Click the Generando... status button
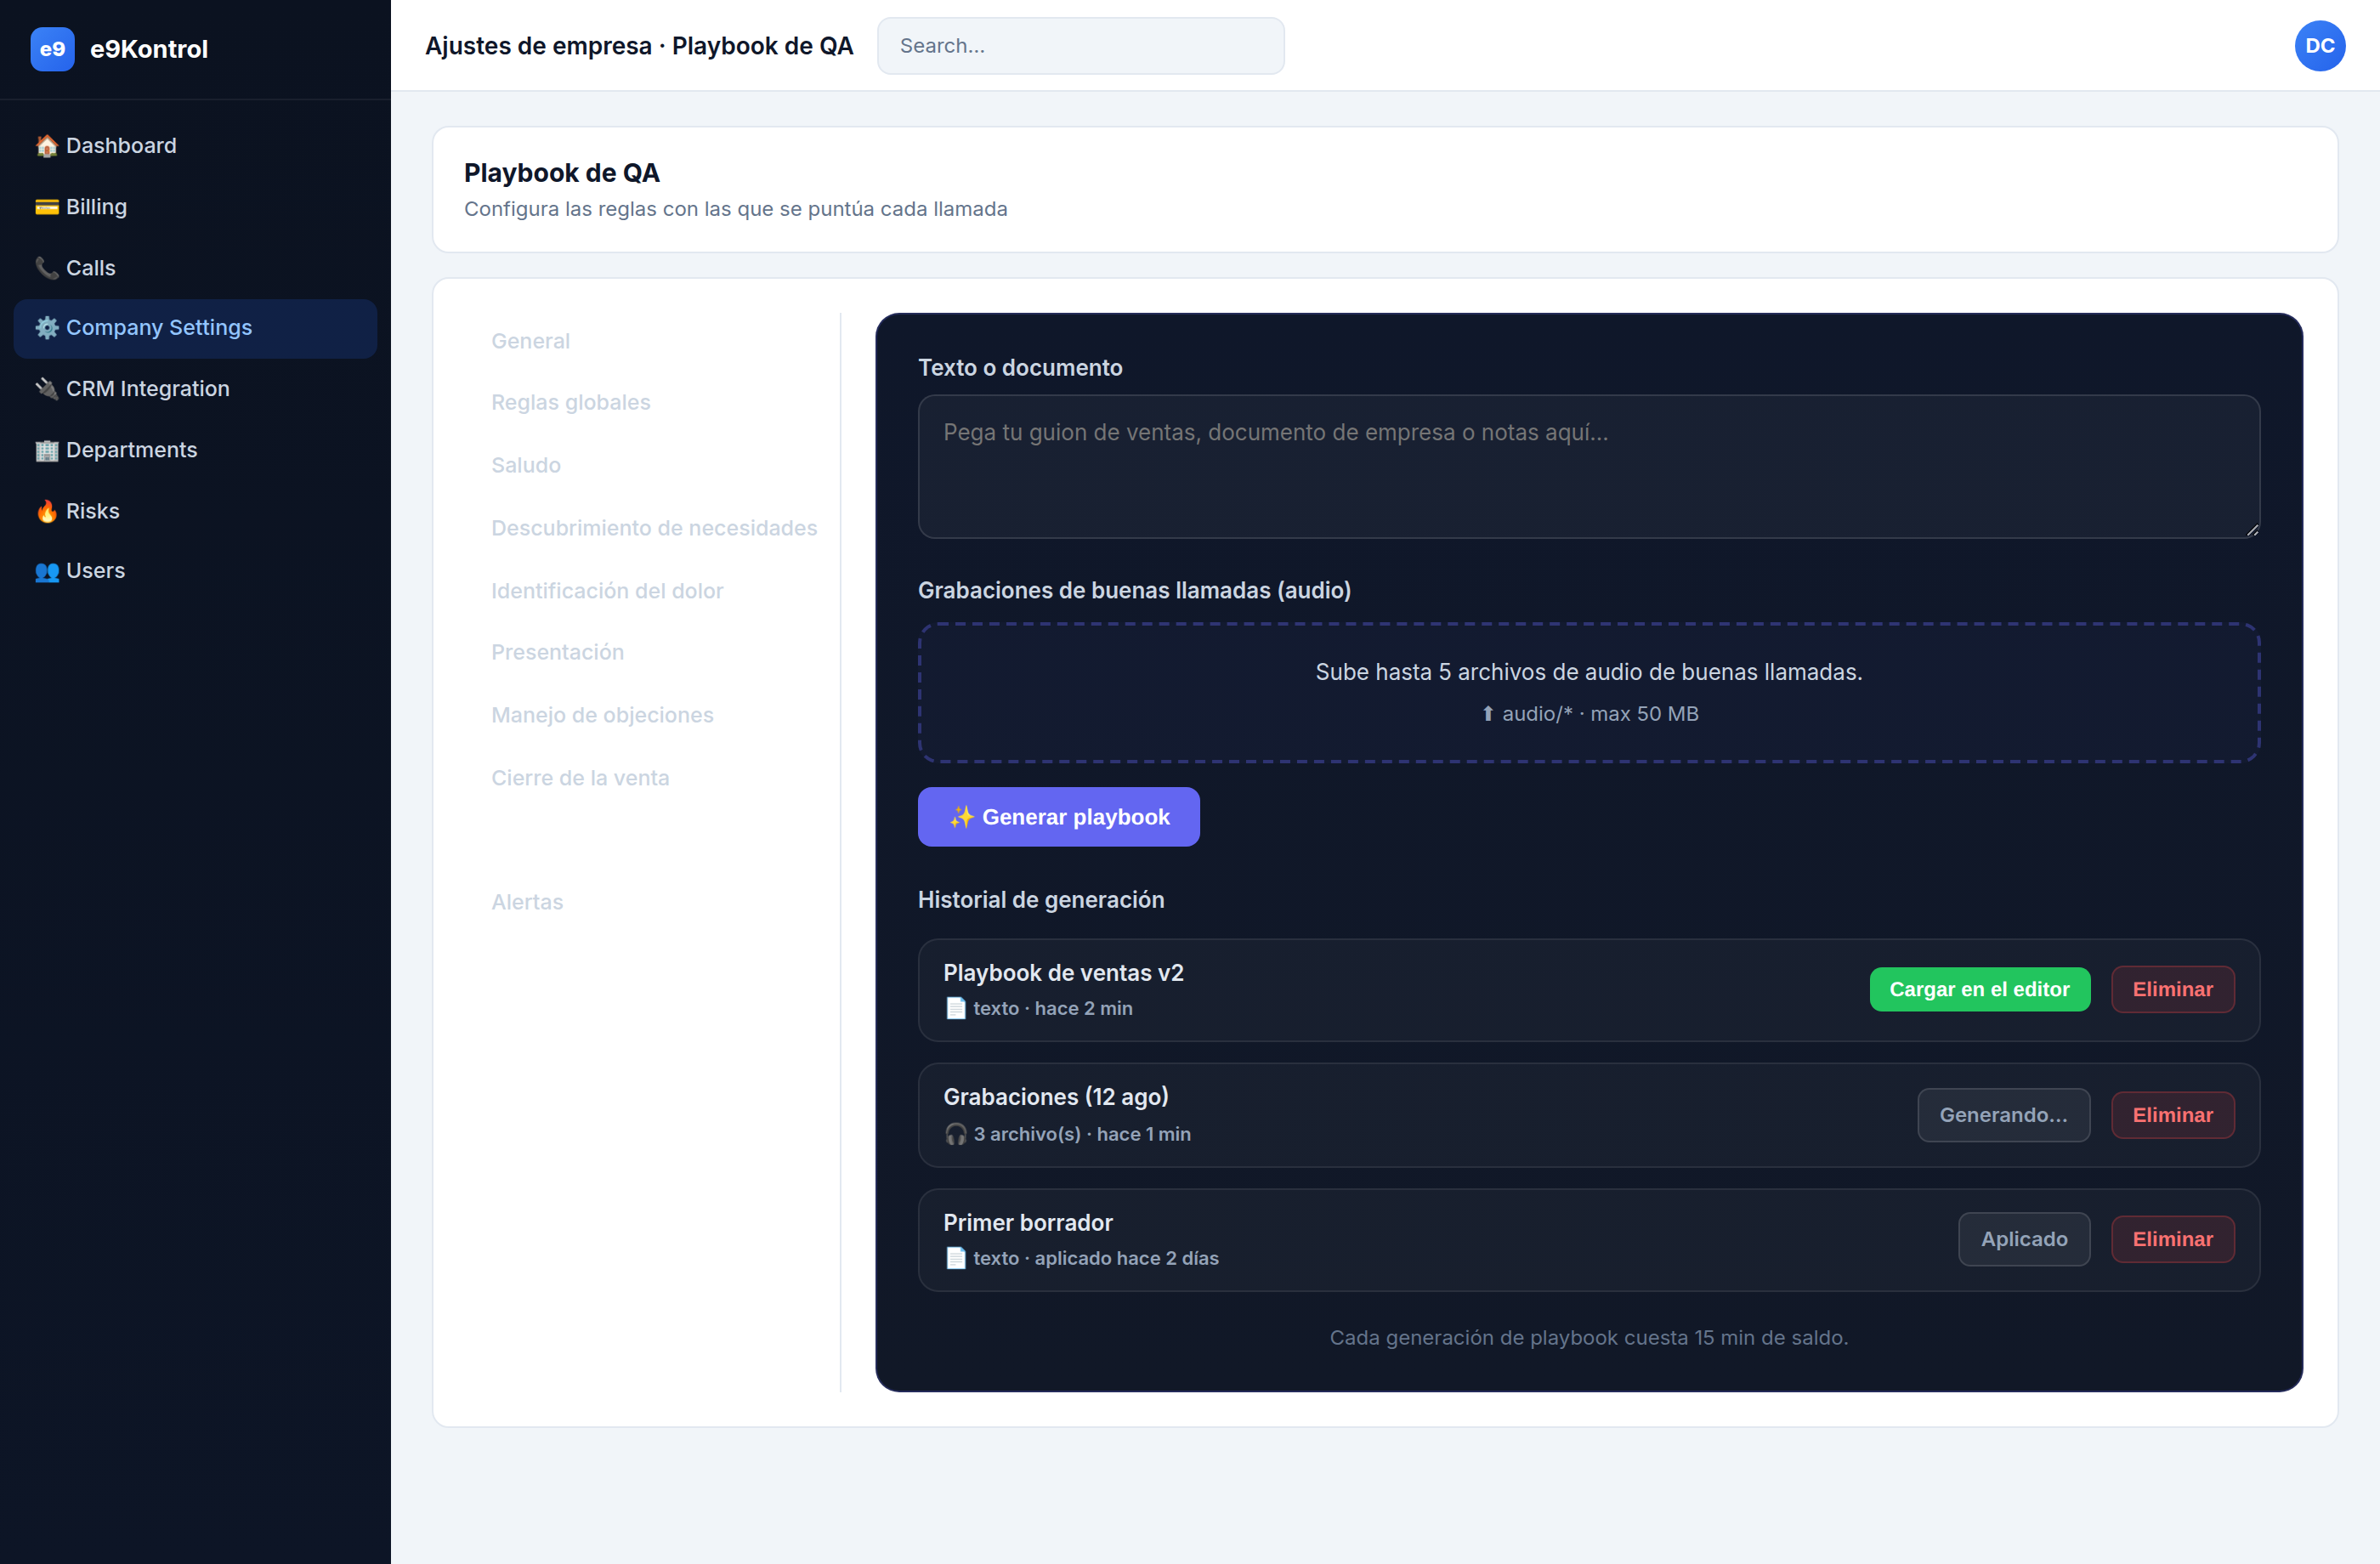 (x=2003, y=1115)
